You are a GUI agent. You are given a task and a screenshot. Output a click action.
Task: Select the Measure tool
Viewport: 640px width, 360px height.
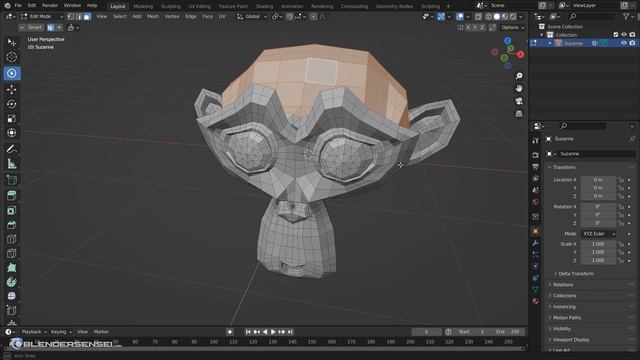point(11,164)
